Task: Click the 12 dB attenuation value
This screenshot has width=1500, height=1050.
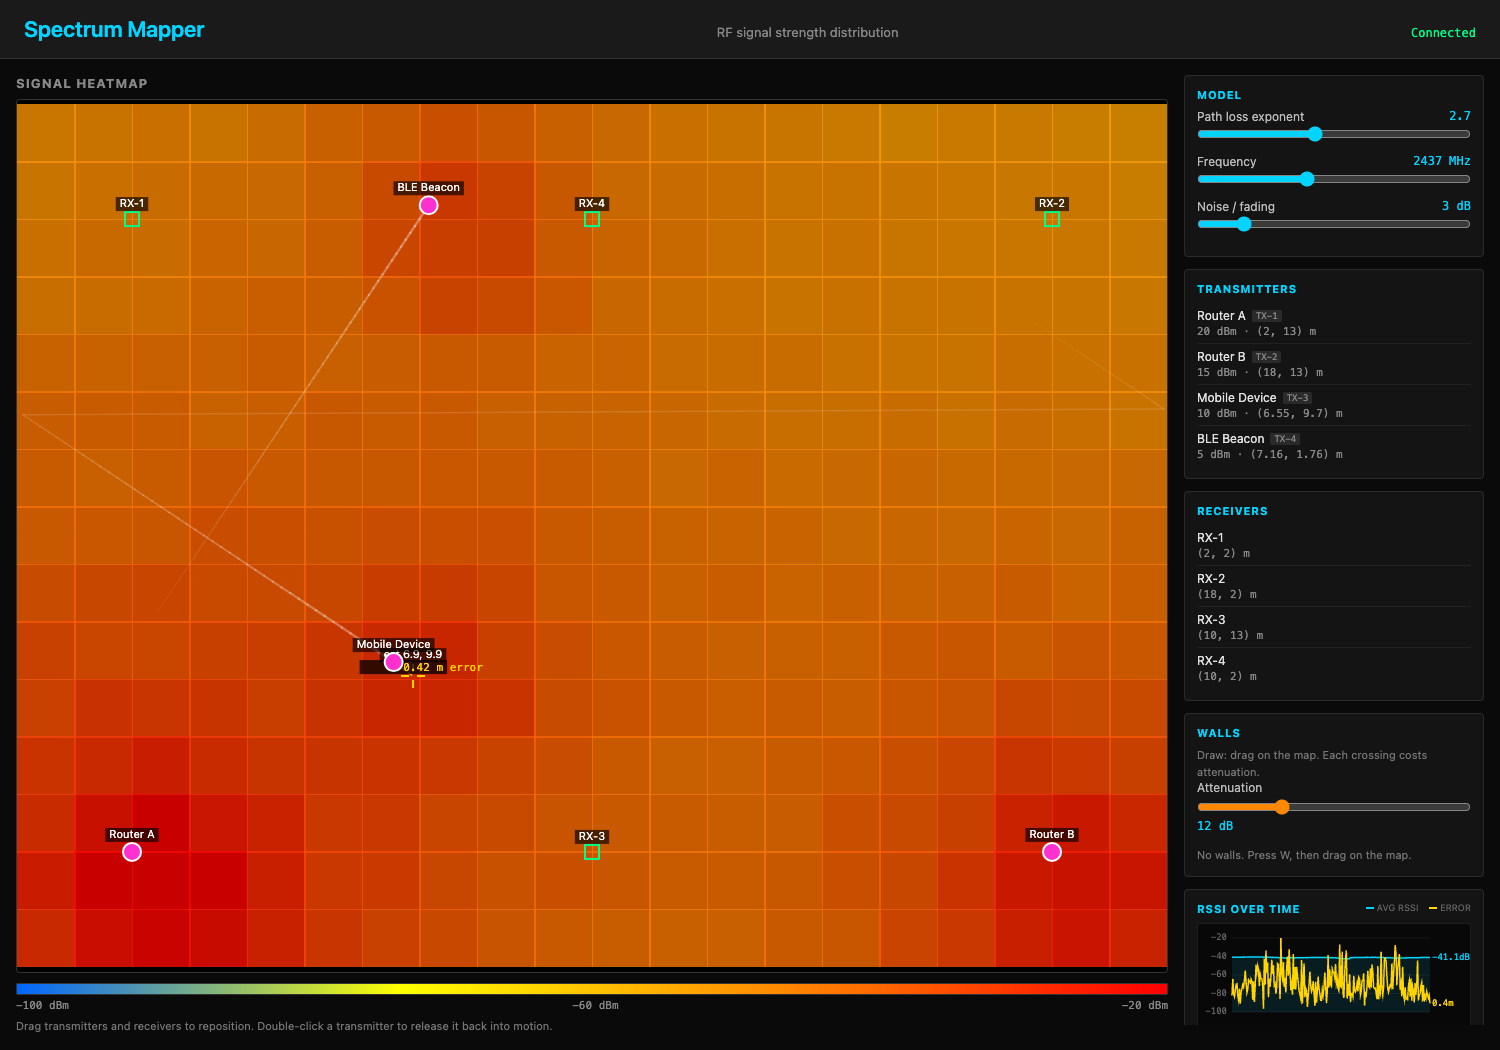Action: [x=1215, y=826]
